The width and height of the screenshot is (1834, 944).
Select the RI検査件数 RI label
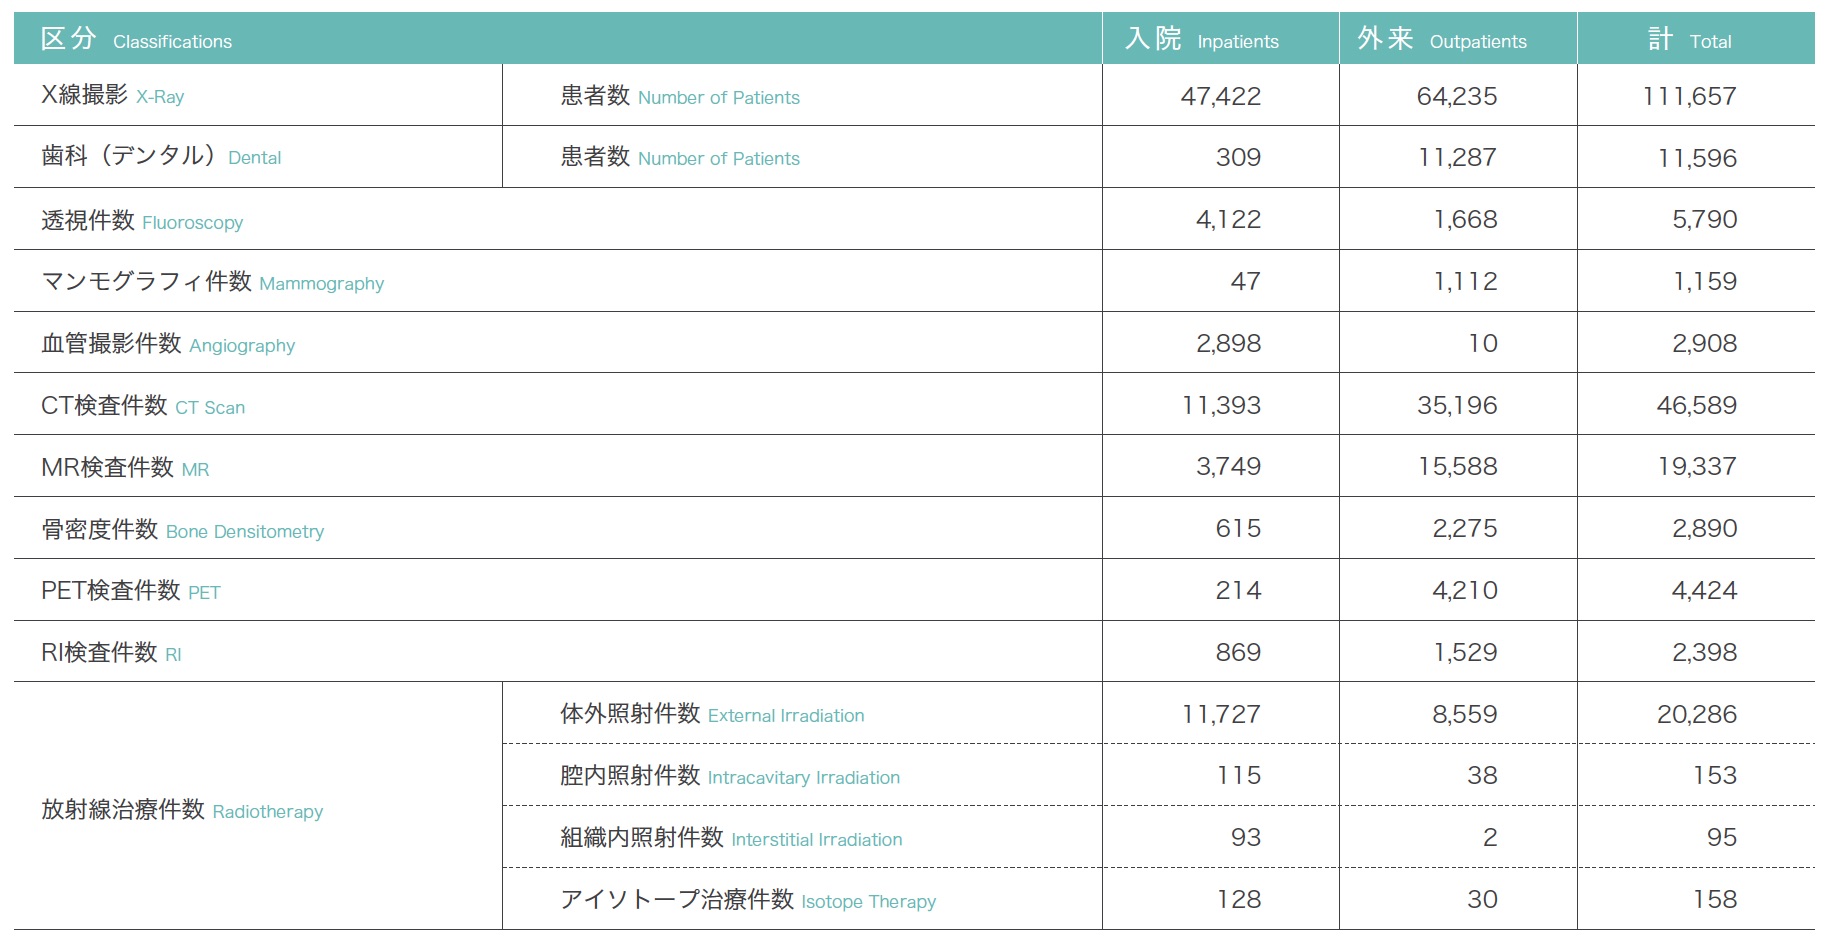pyautogui.click(x=111, y=653)
